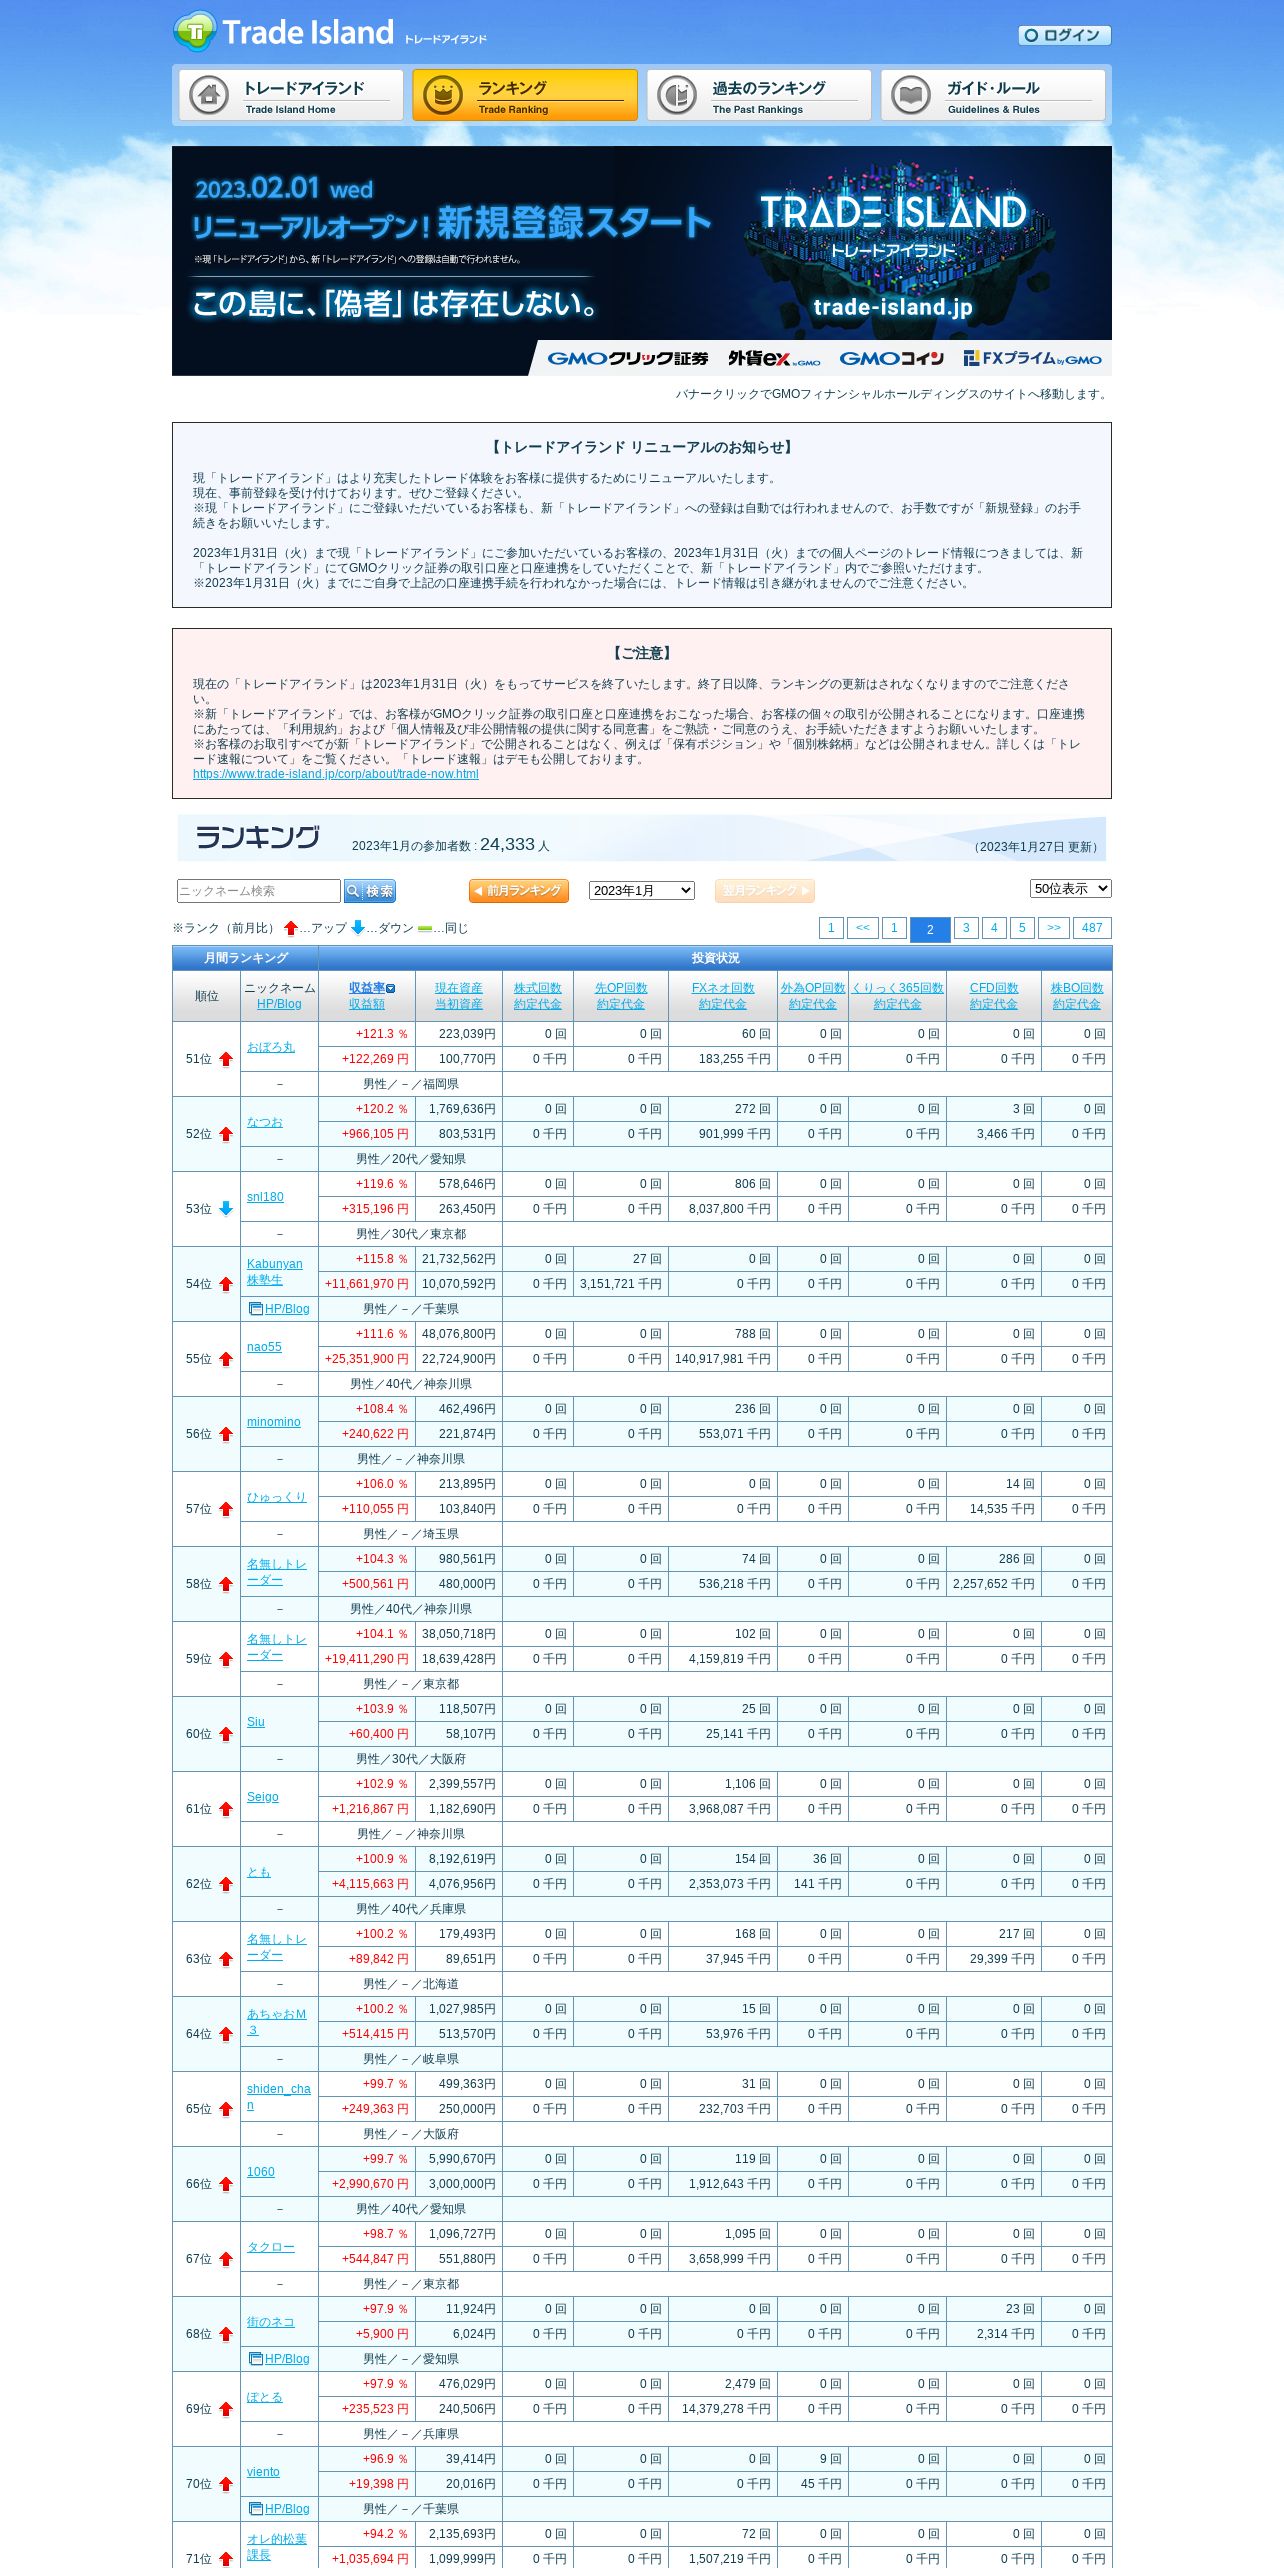Click the Trade Island logo icon
The width and height of the screenshot is (1284, 2568).
195,32
